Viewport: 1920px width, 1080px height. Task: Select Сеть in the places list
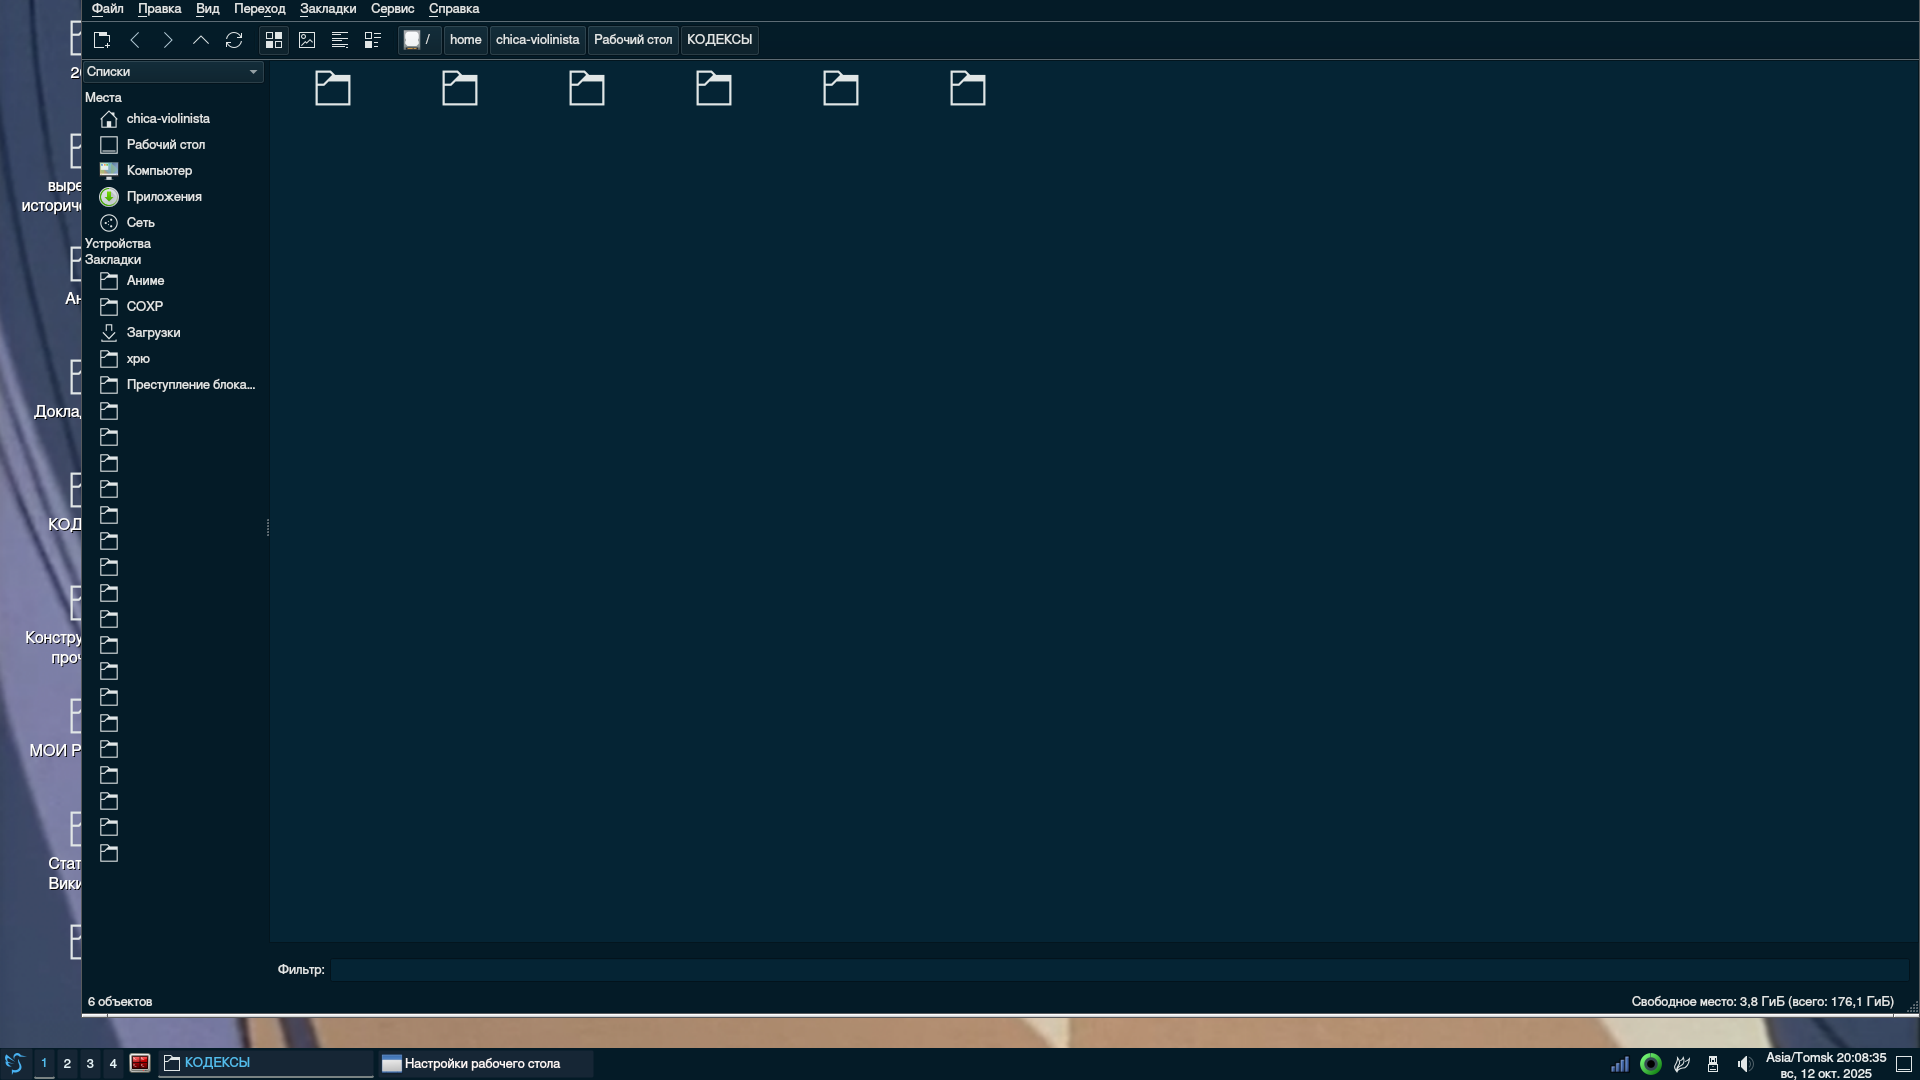[x=140, y=223]
